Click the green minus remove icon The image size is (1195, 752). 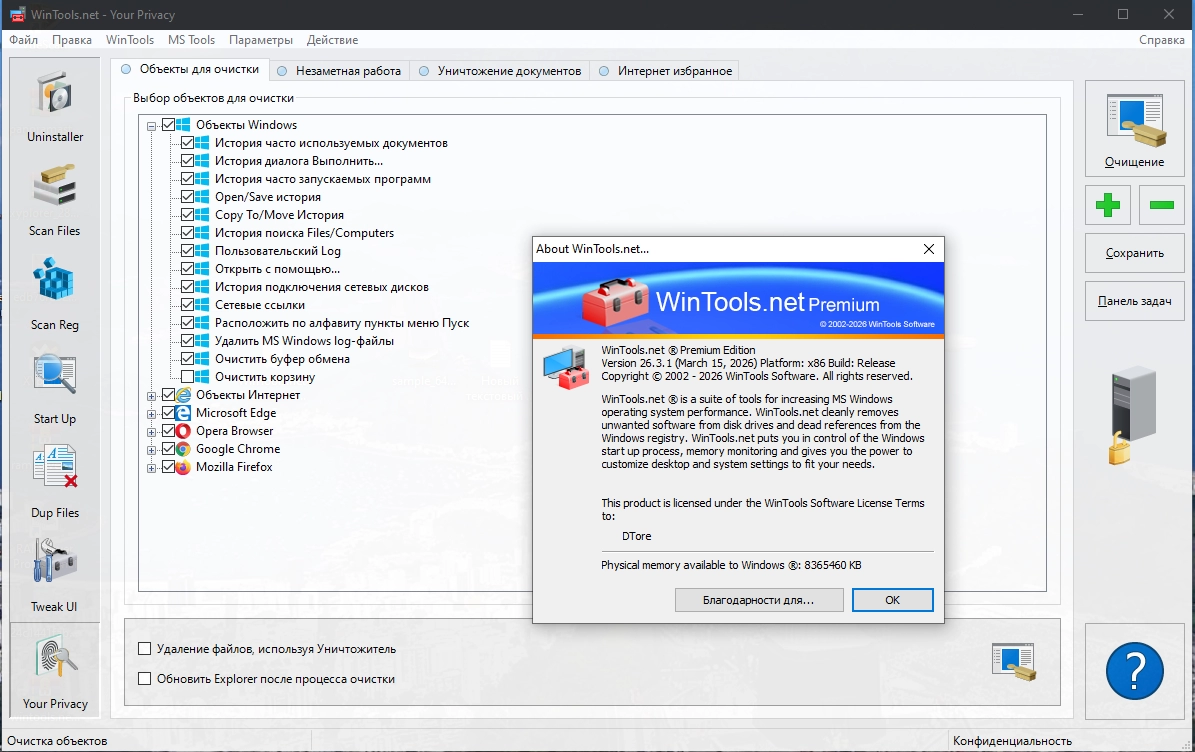coord(1161,205)
